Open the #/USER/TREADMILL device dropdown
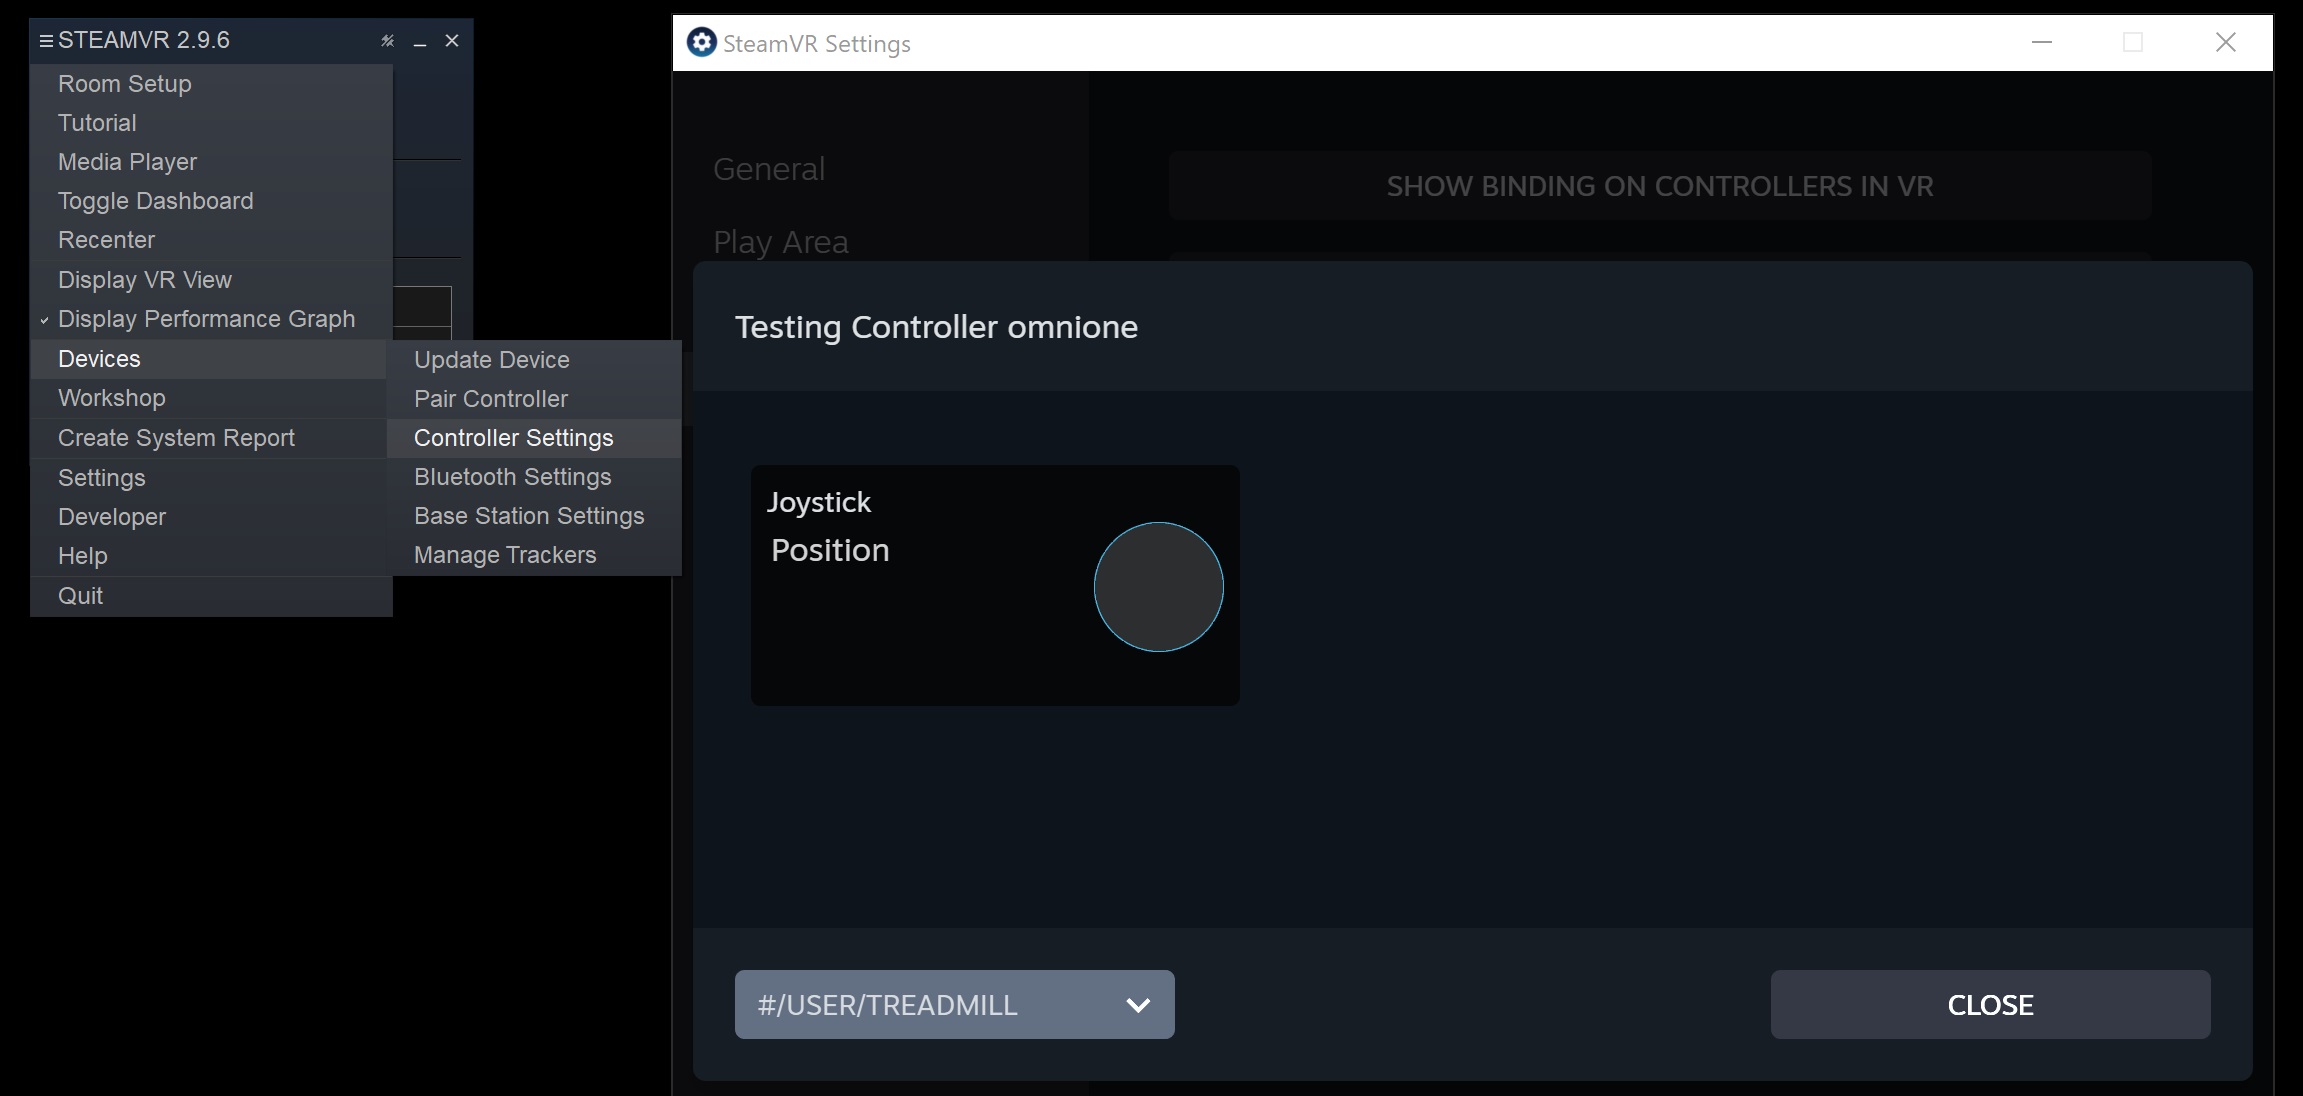 pyautogui.click(x=954, y=1004)
